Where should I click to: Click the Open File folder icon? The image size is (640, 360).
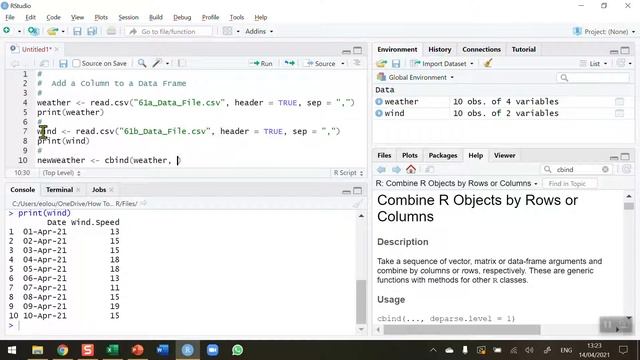click(52, 31)
